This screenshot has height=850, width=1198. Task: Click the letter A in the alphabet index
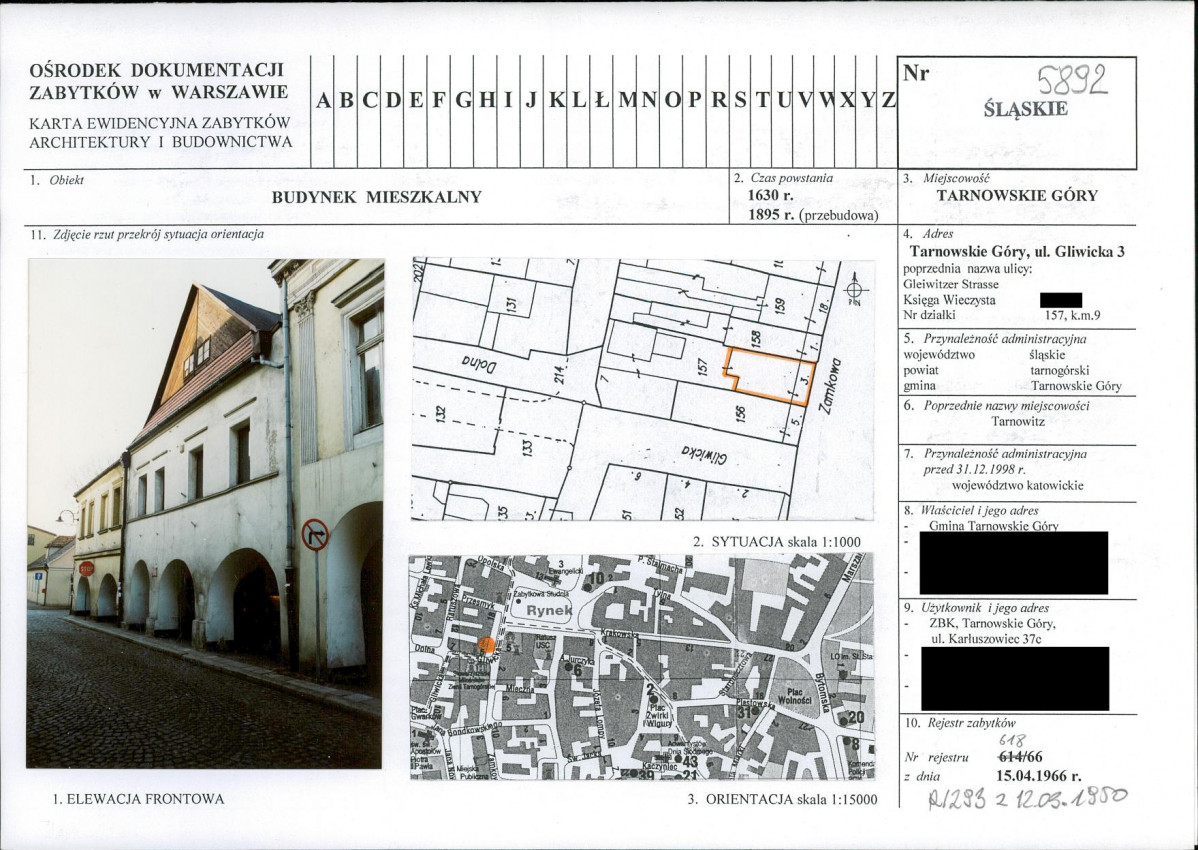[x=323, y=100]
